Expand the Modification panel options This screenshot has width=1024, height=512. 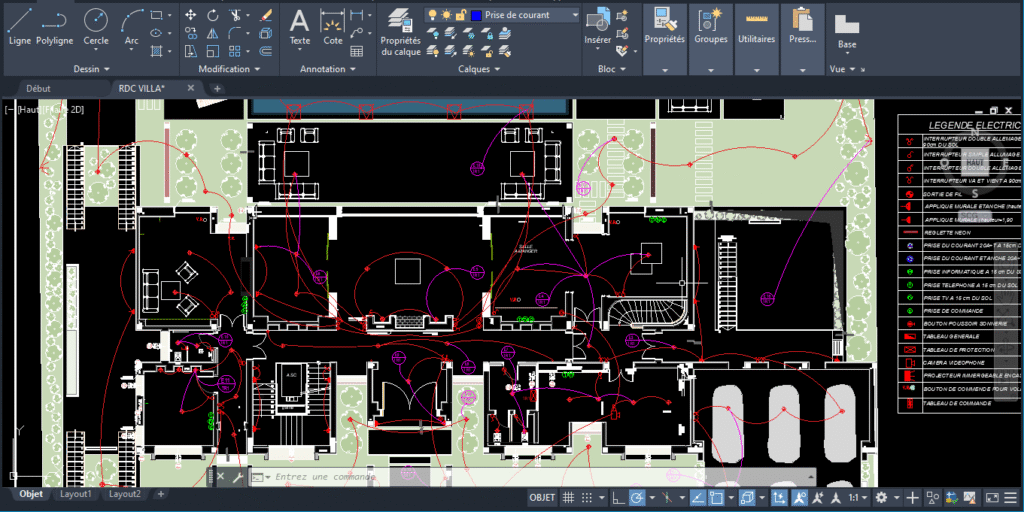229,69
